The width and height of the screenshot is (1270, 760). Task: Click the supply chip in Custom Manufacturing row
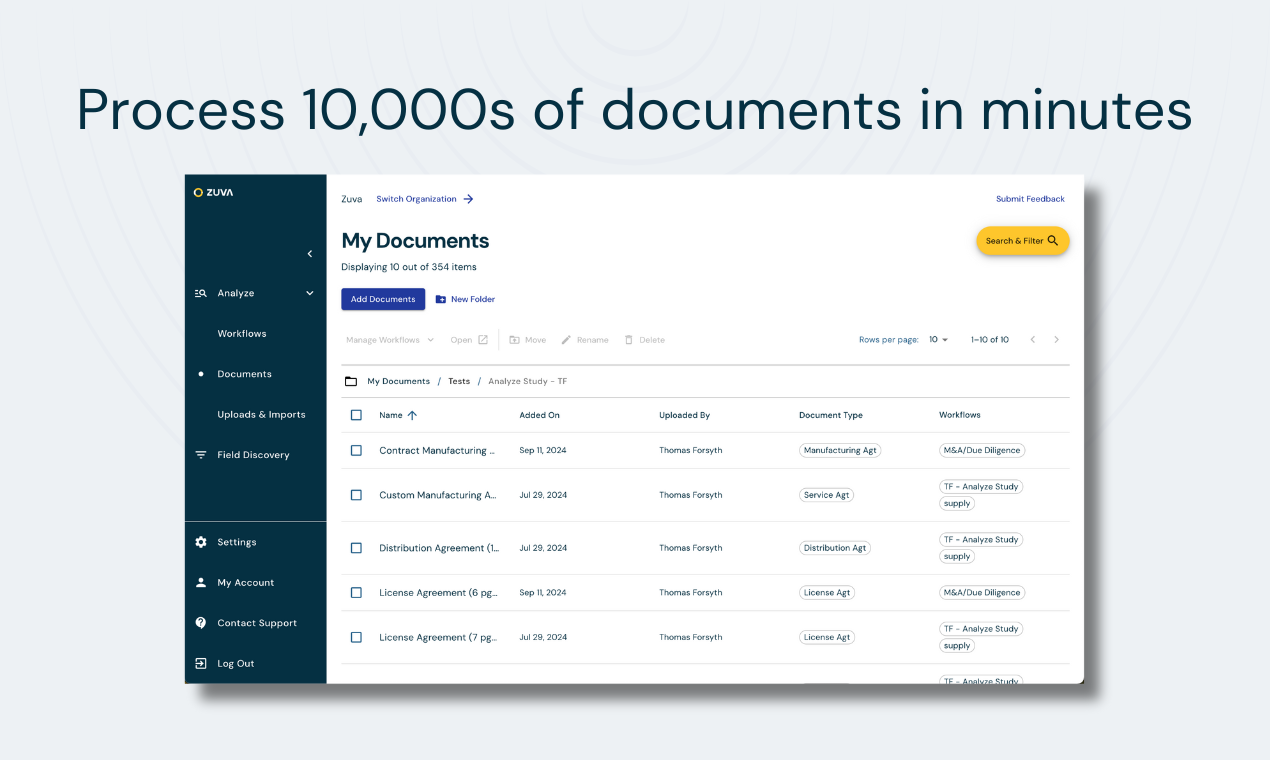pos(957,504)
